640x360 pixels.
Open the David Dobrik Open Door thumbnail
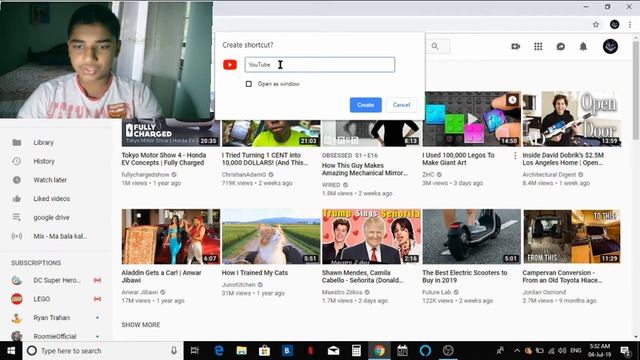(x=572, y=119)
